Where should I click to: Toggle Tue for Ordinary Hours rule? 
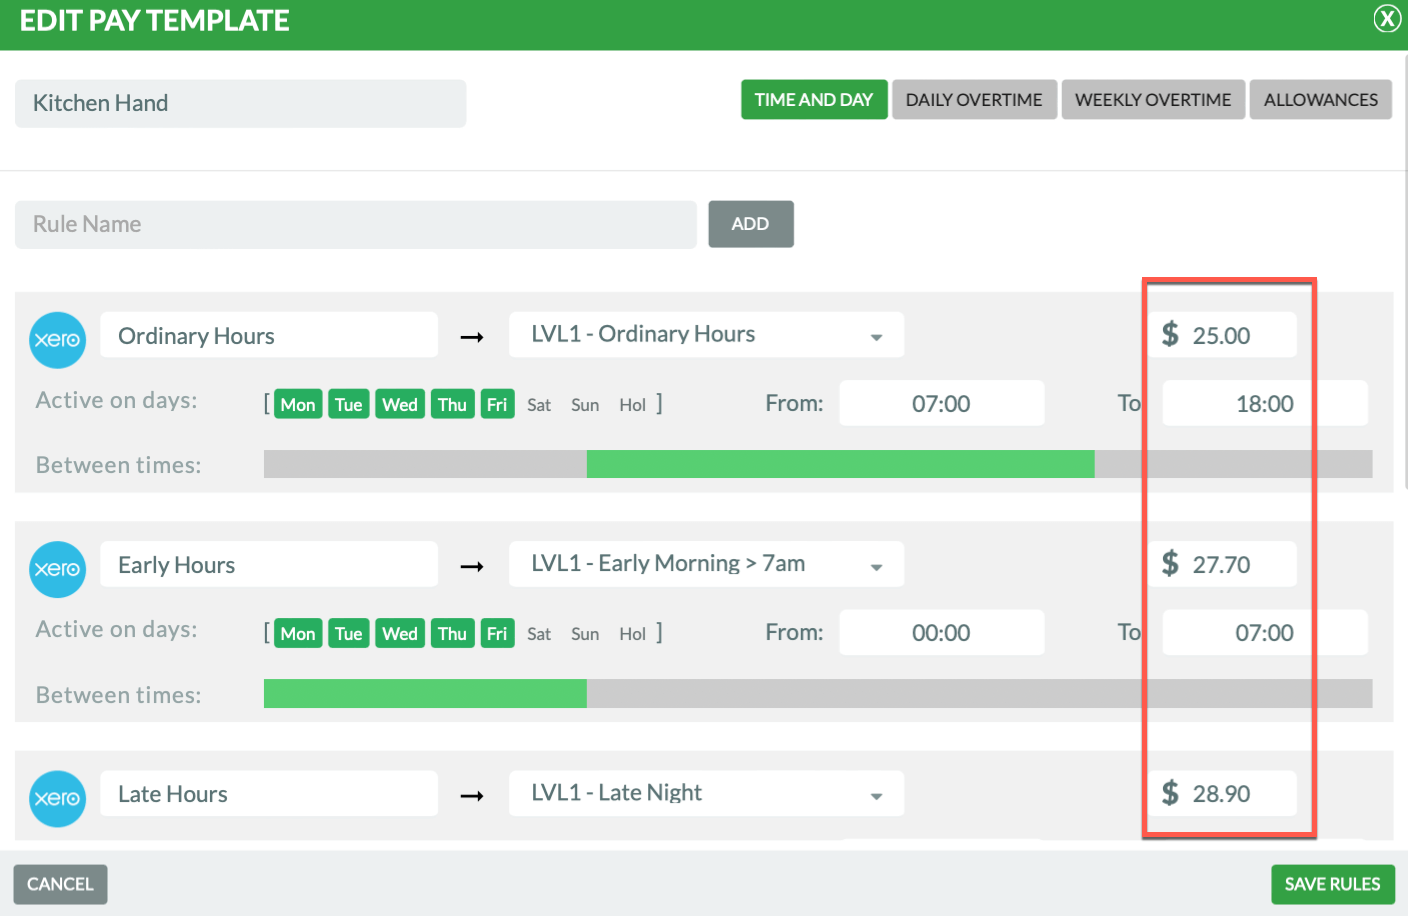point(348,404)
